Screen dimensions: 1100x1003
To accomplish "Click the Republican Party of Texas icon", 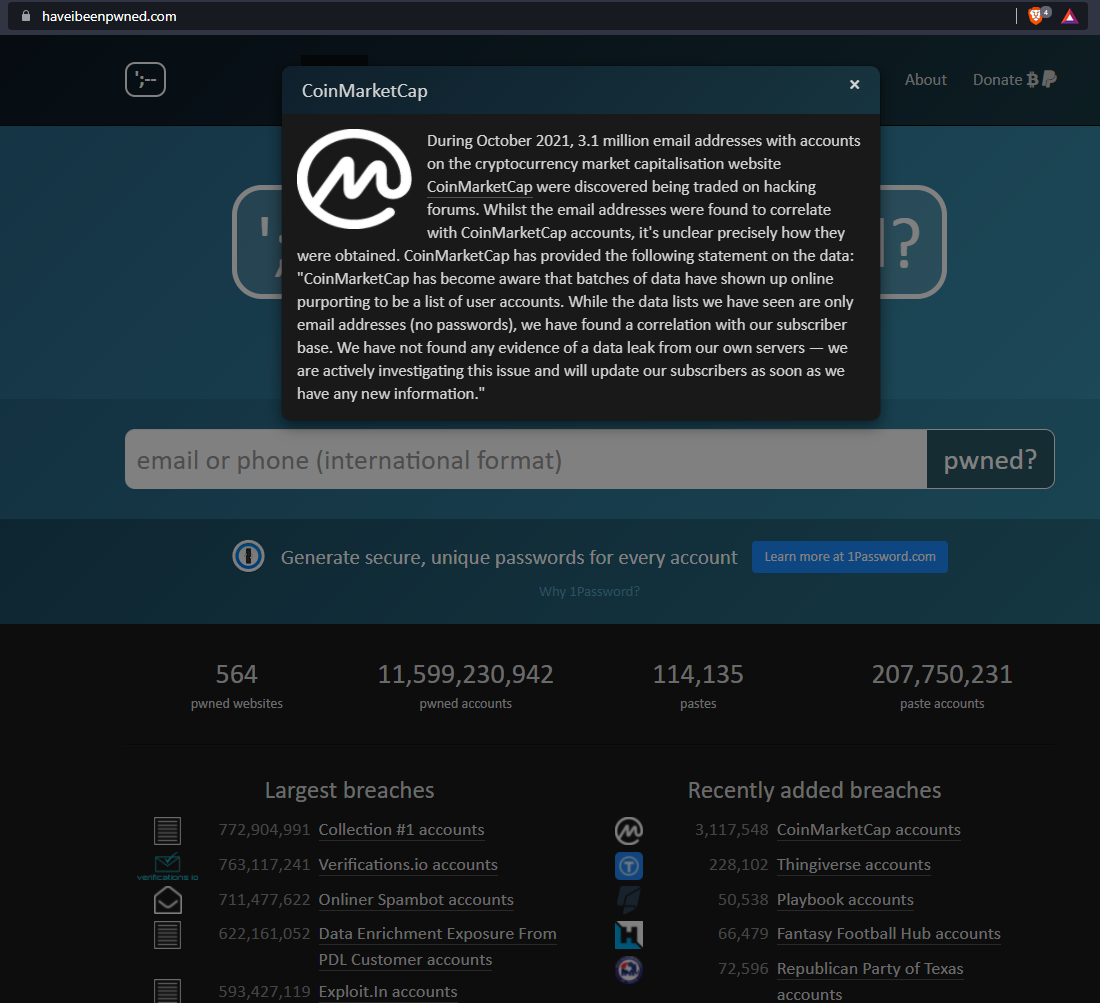I will click(629, 969).
